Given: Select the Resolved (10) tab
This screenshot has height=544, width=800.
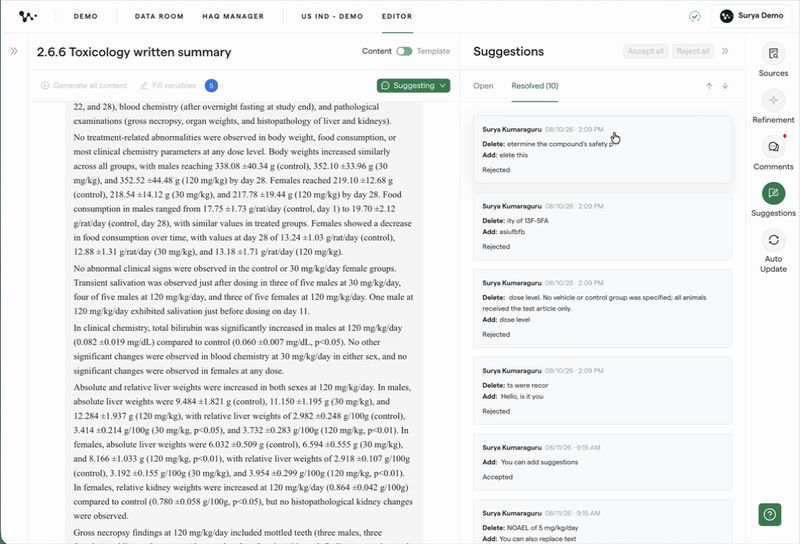Looking at the screenshot, I should 535,86.
